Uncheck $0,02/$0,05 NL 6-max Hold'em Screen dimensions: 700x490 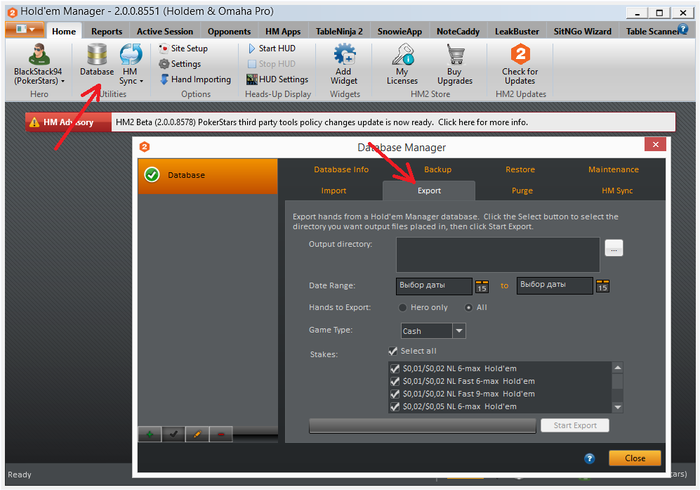point(395,407)
